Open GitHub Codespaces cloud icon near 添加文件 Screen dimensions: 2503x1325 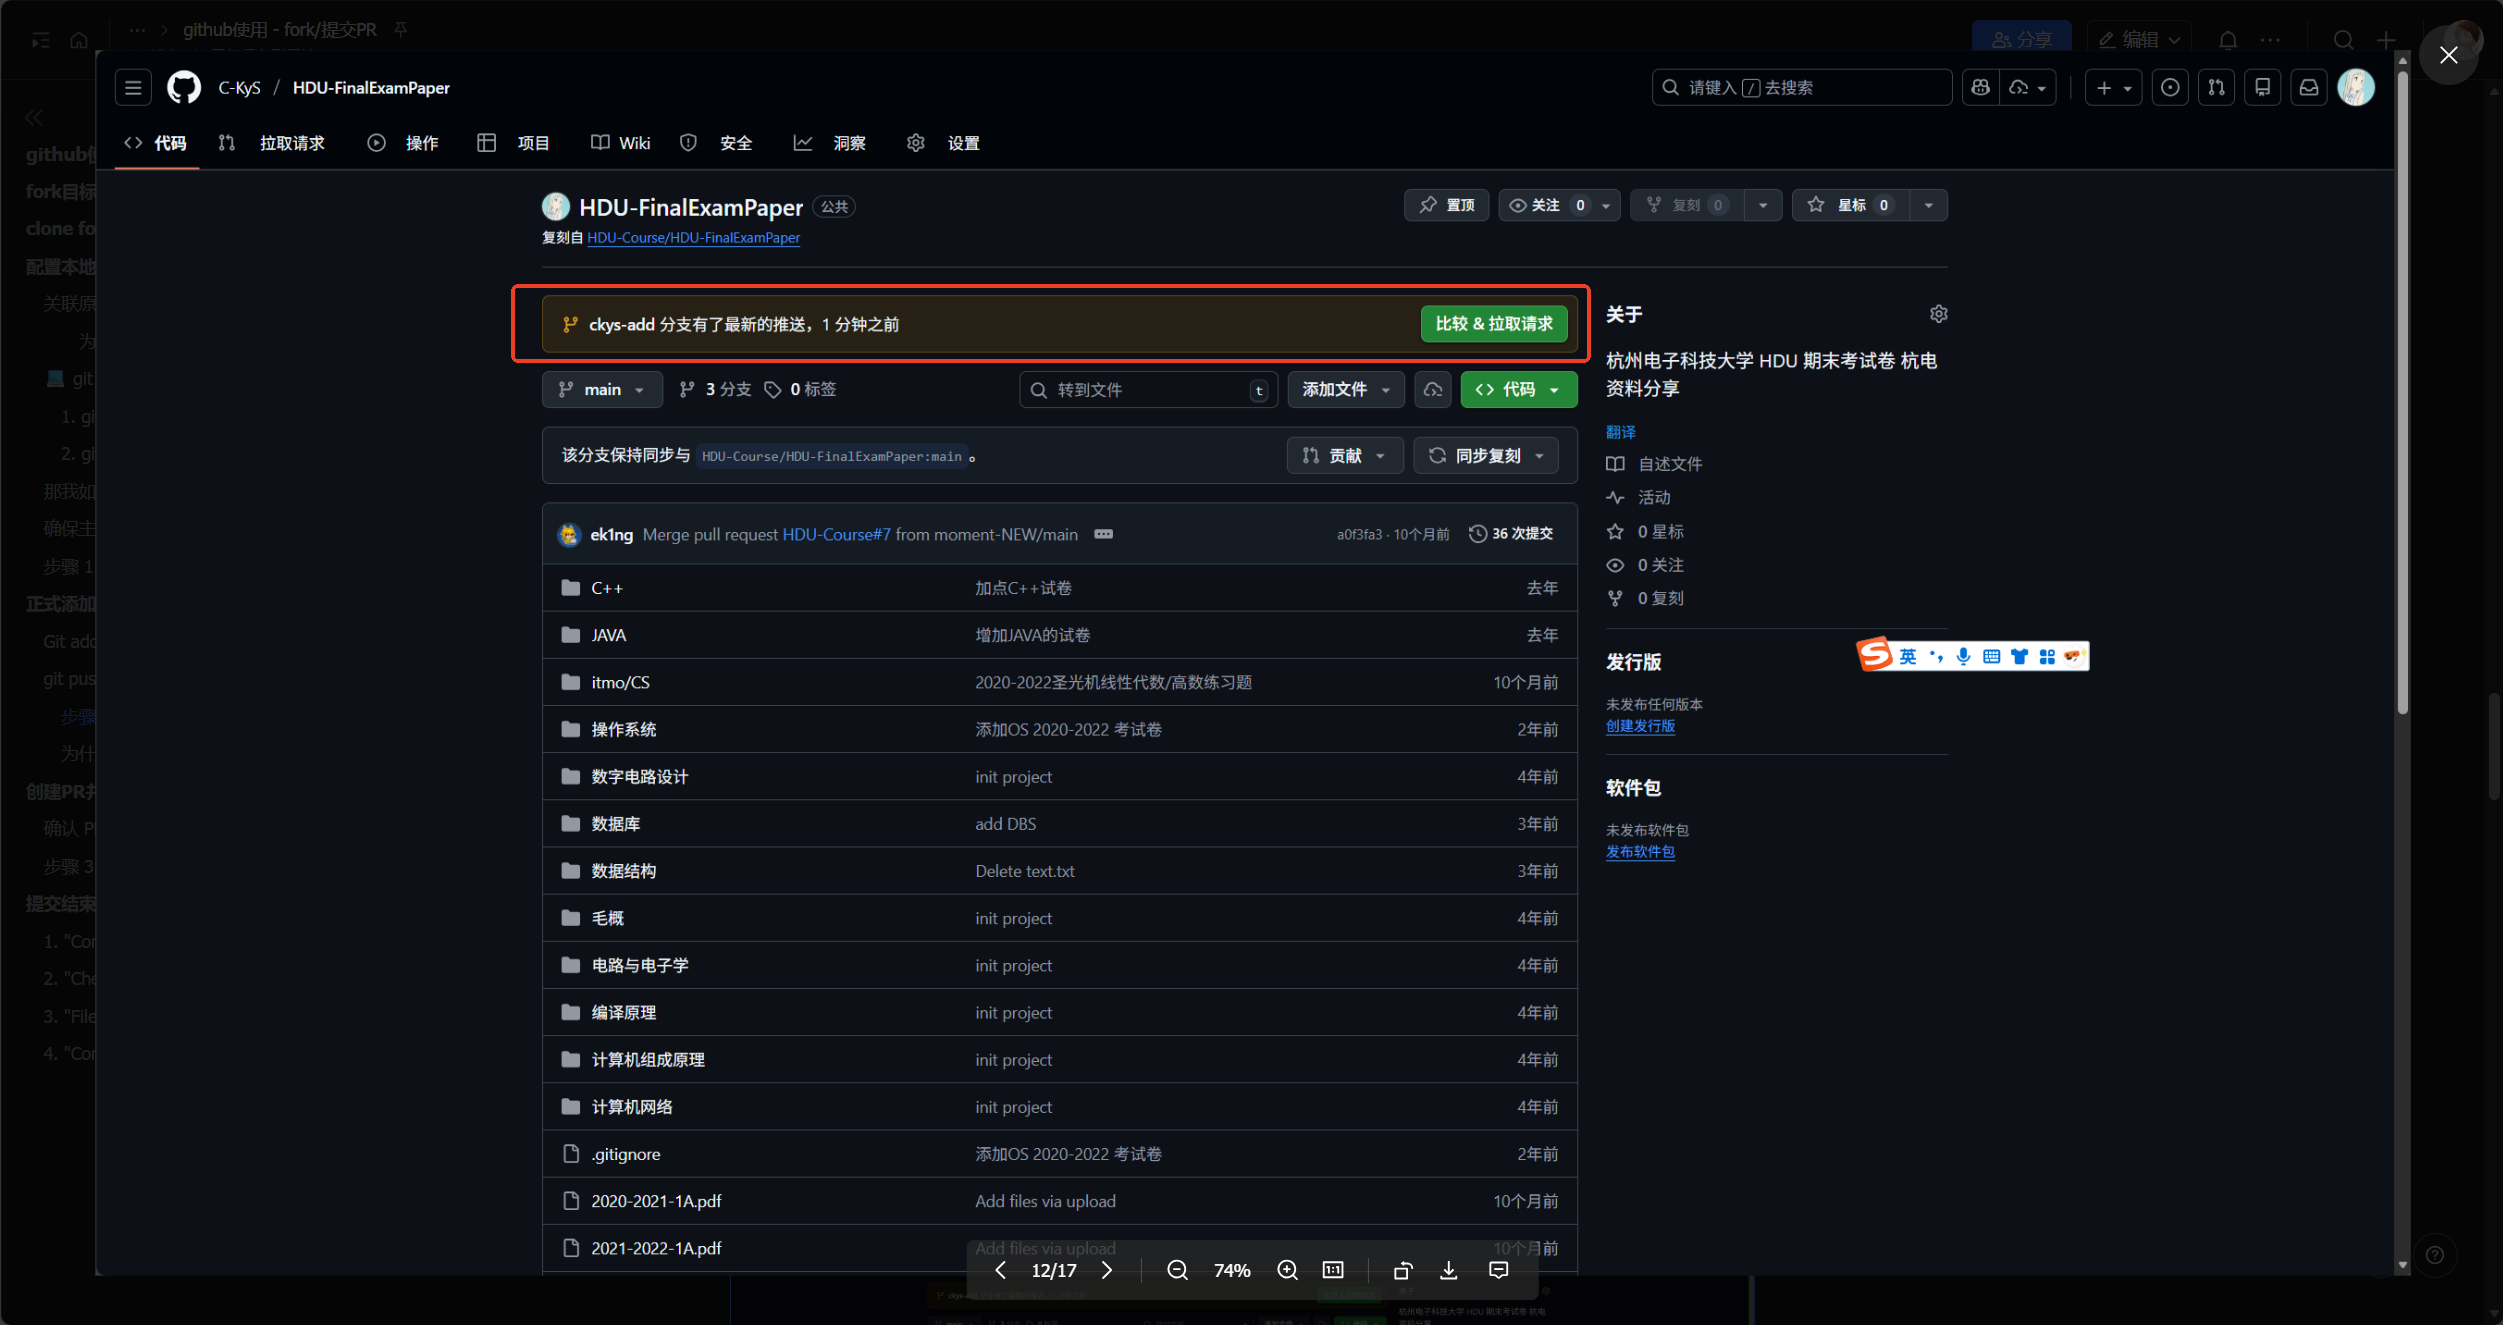[x=1432, y=389]
